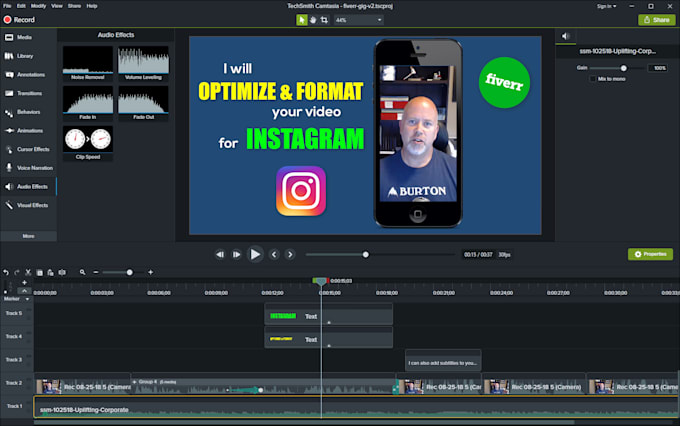Screen dimensions: 680x426
Task: Open the Help menu
Action: pos(92,6)
